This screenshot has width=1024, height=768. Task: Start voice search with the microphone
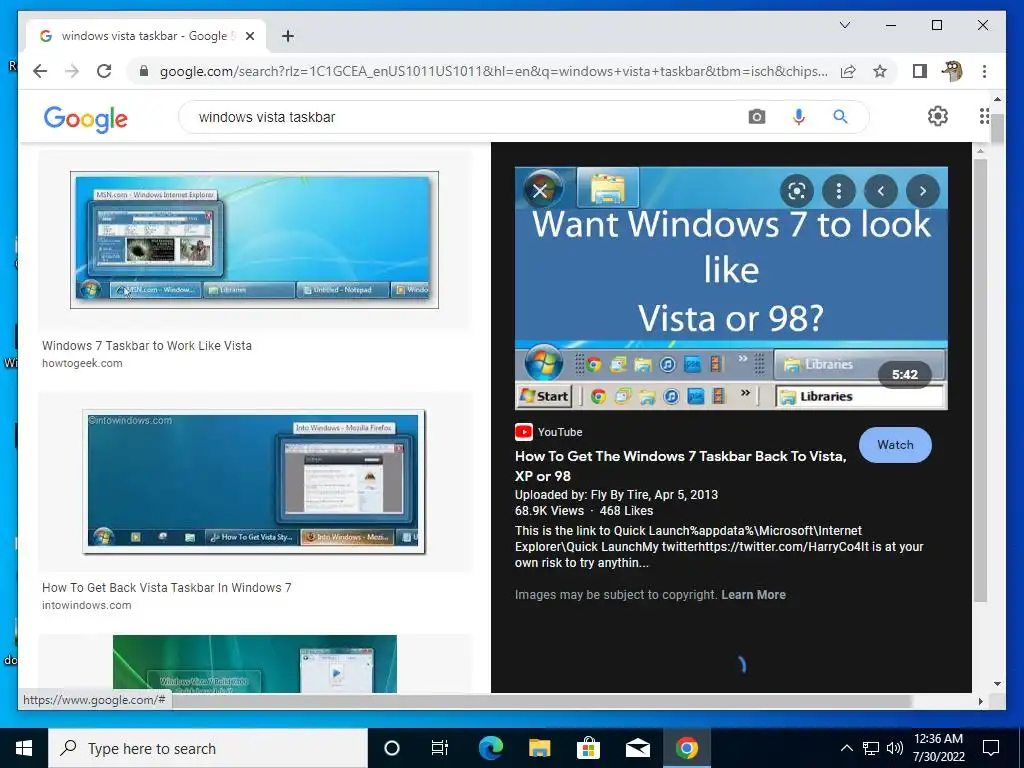tap(799, 117)
